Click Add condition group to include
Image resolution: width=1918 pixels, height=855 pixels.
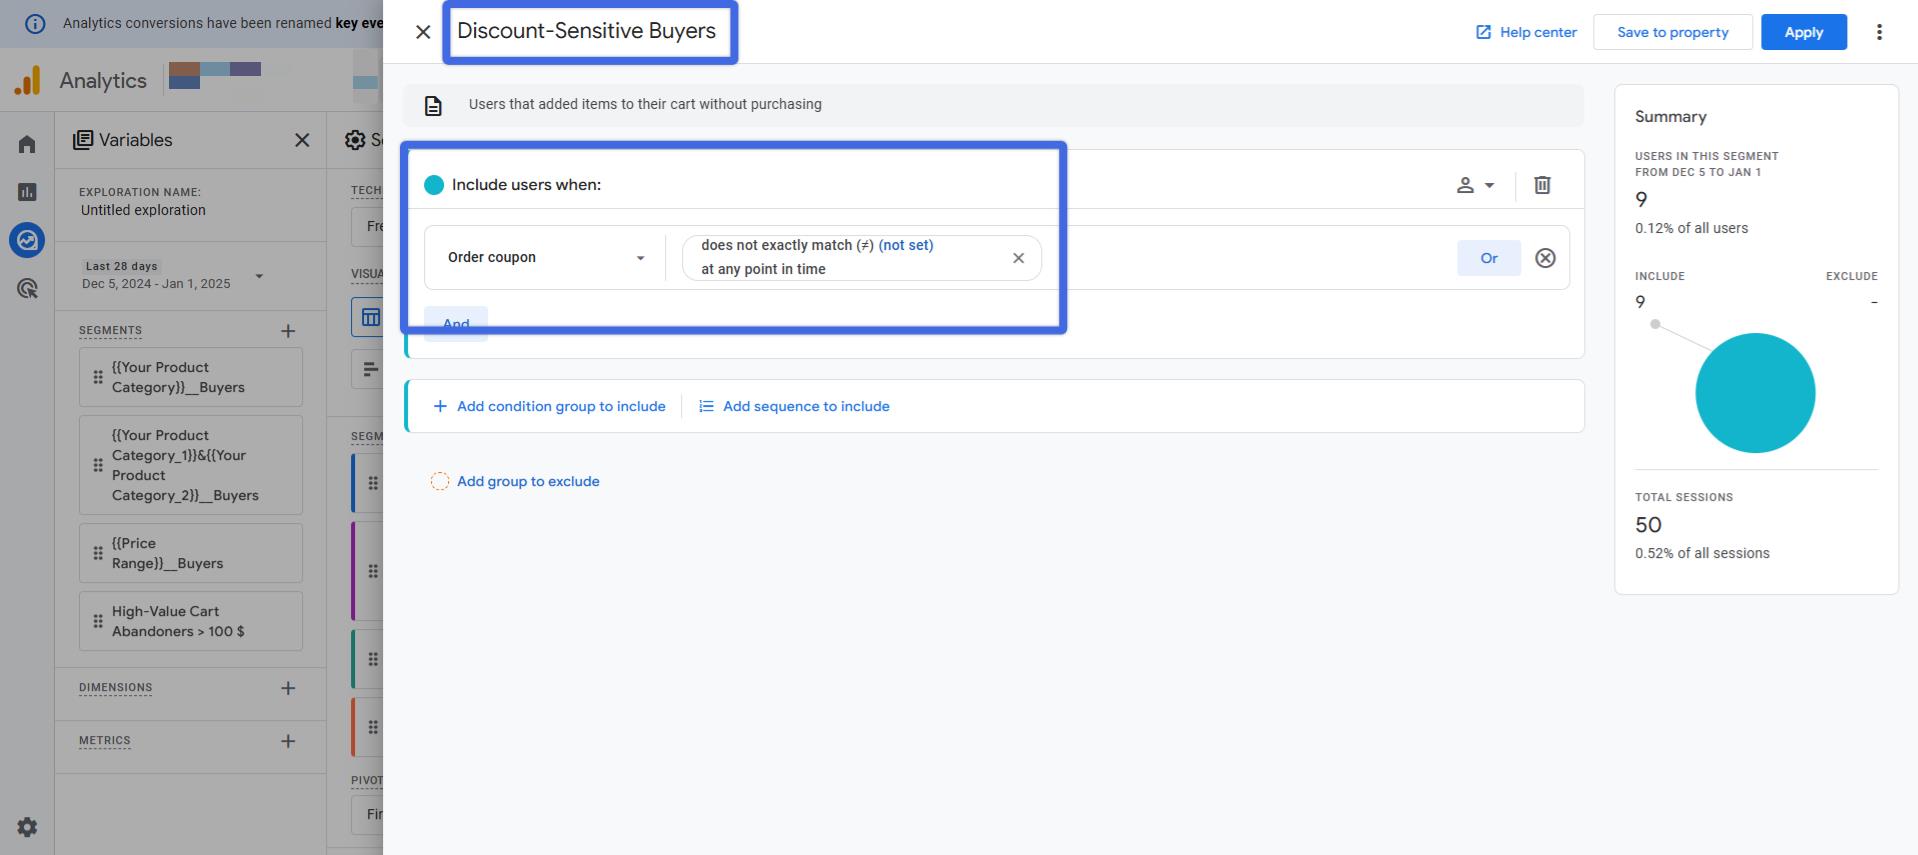point(549,406)
